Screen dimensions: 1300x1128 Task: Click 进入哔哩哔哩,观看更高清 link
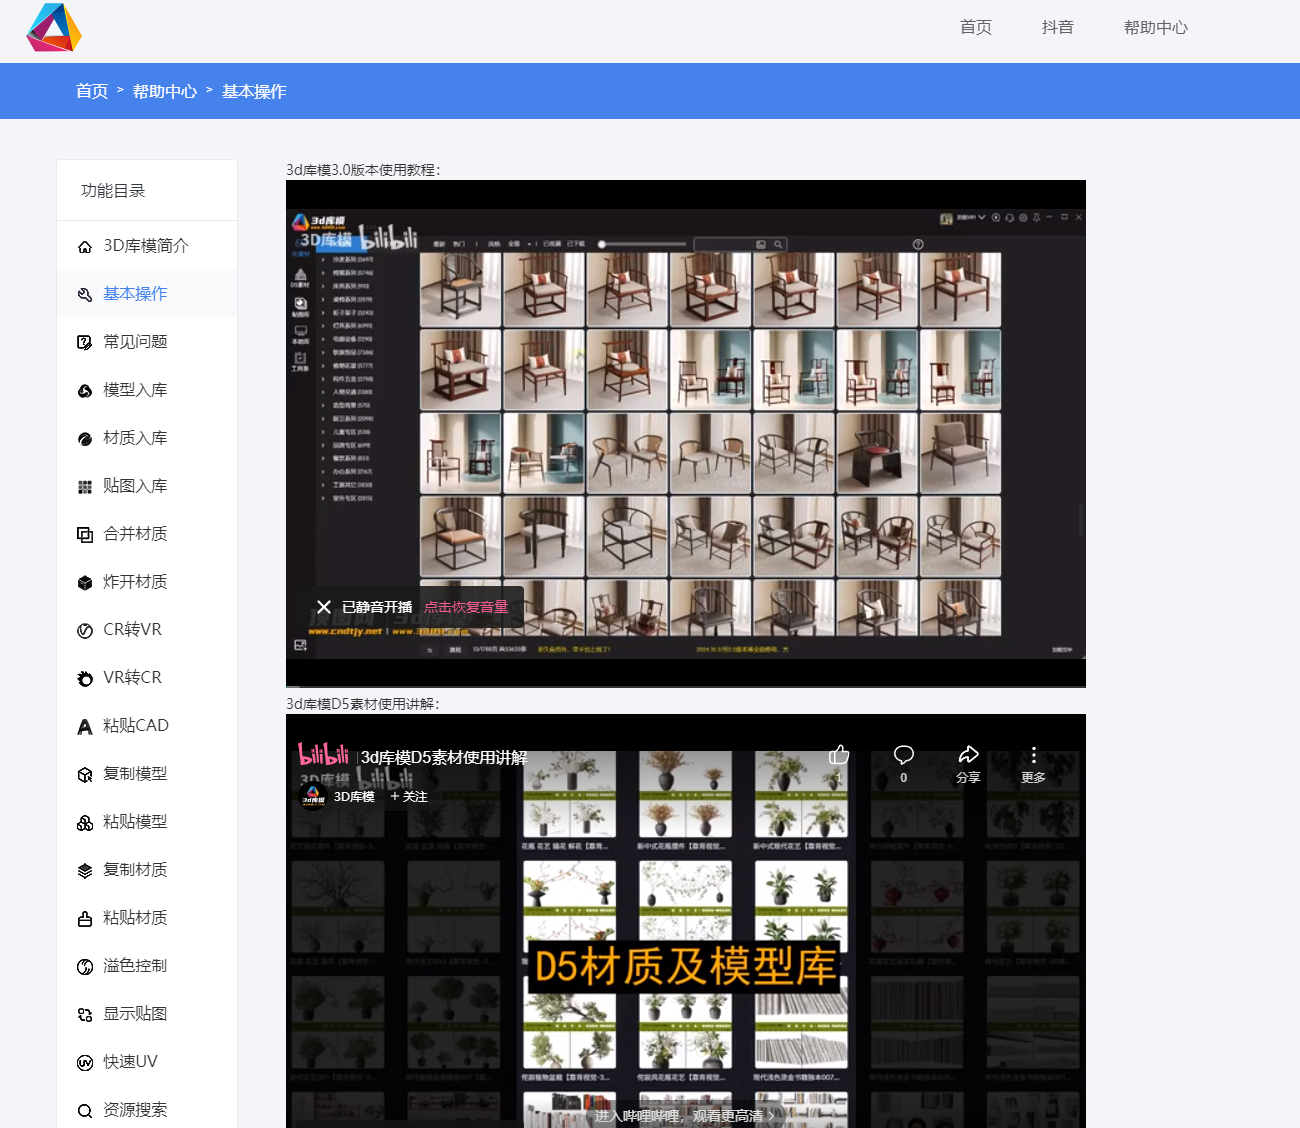pyautogui.click(x=684, y=1116)
